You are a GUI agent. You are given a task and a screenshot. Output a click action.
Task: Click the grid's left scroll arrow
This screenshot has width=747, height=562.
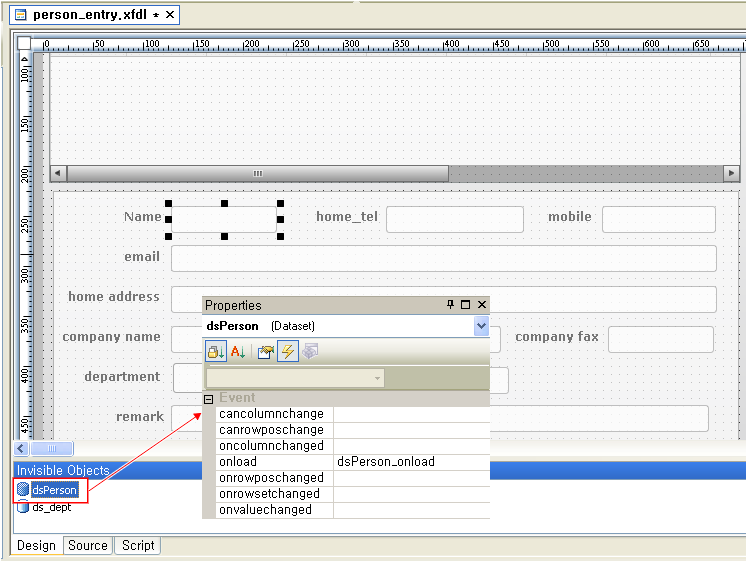click(58, 173)
